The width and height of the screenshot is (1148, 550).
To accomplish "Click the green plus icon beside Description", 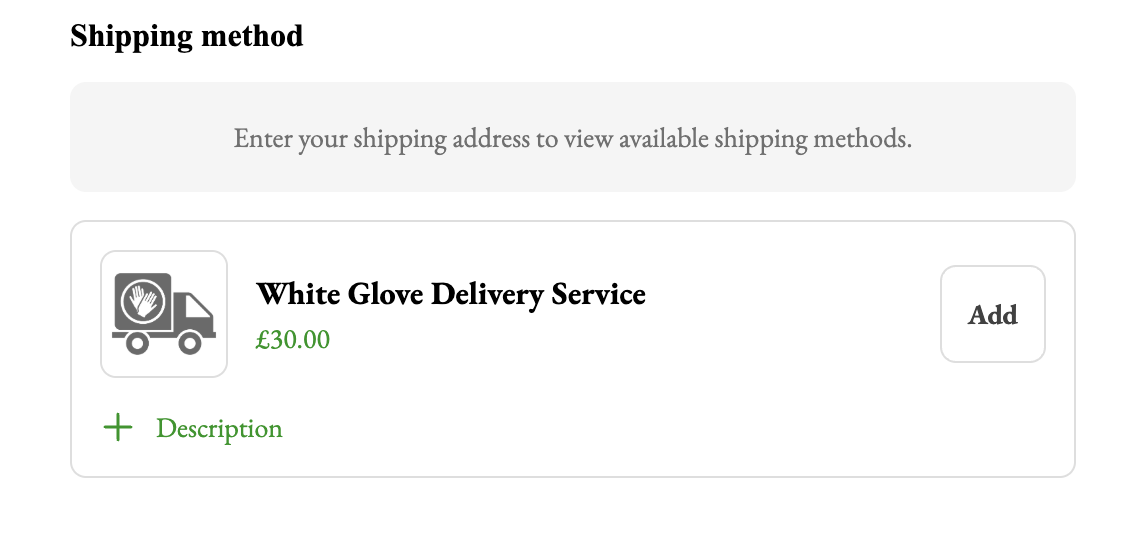I will (x=118, y=428).
